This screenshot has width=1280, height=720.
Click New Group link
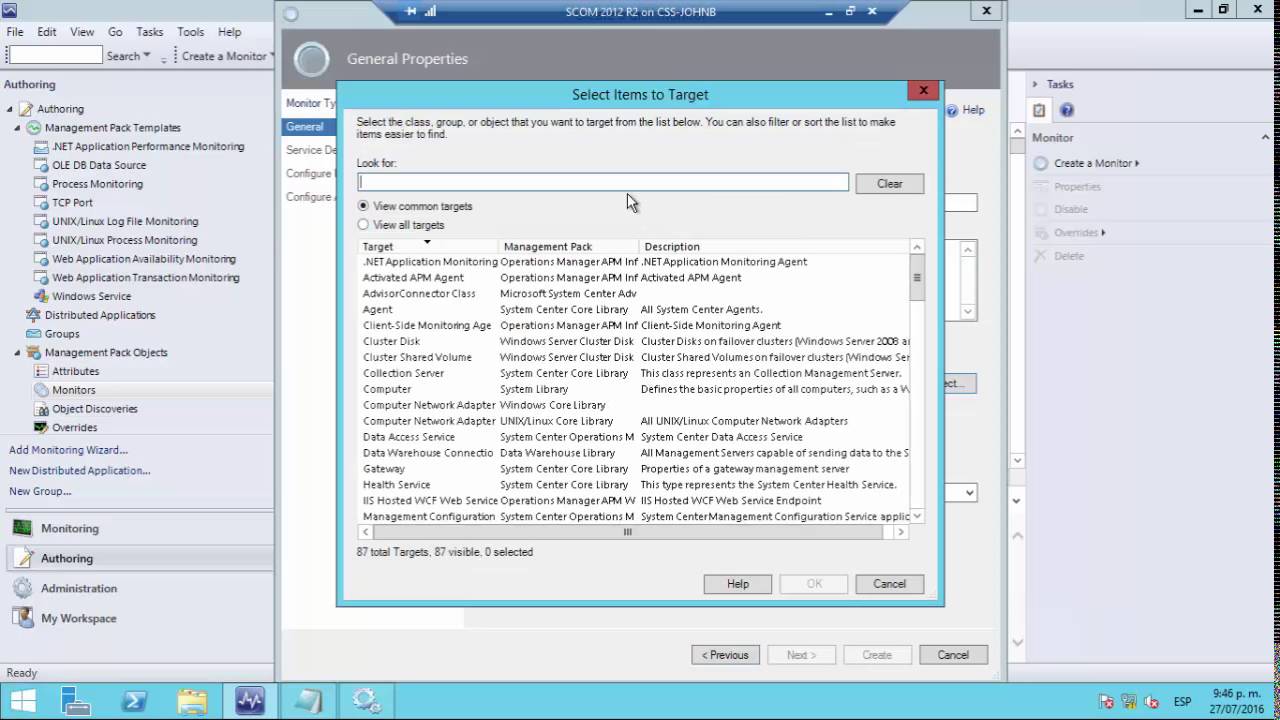[x=40, y=491]
